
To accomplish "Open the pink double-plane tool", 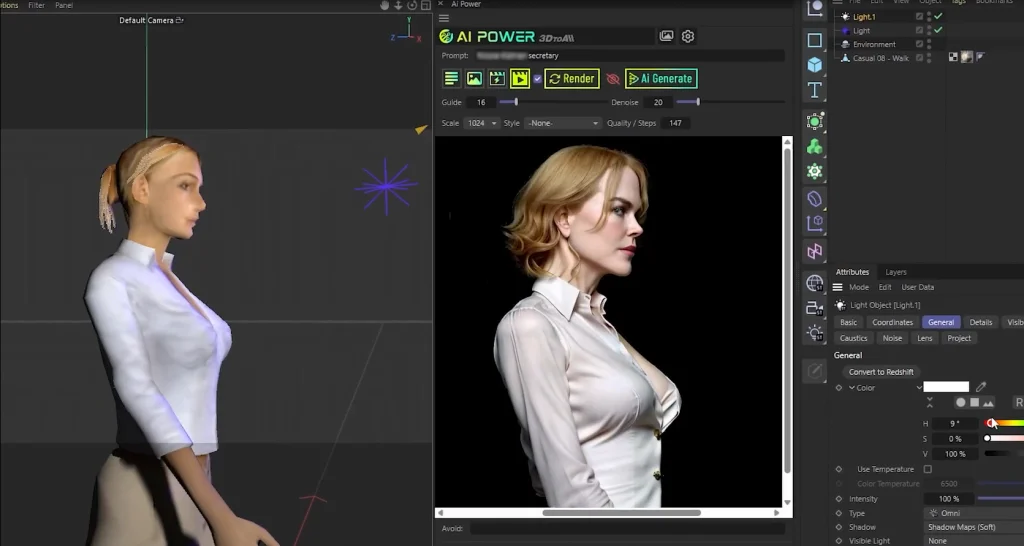I will click(x=814, y=251).
